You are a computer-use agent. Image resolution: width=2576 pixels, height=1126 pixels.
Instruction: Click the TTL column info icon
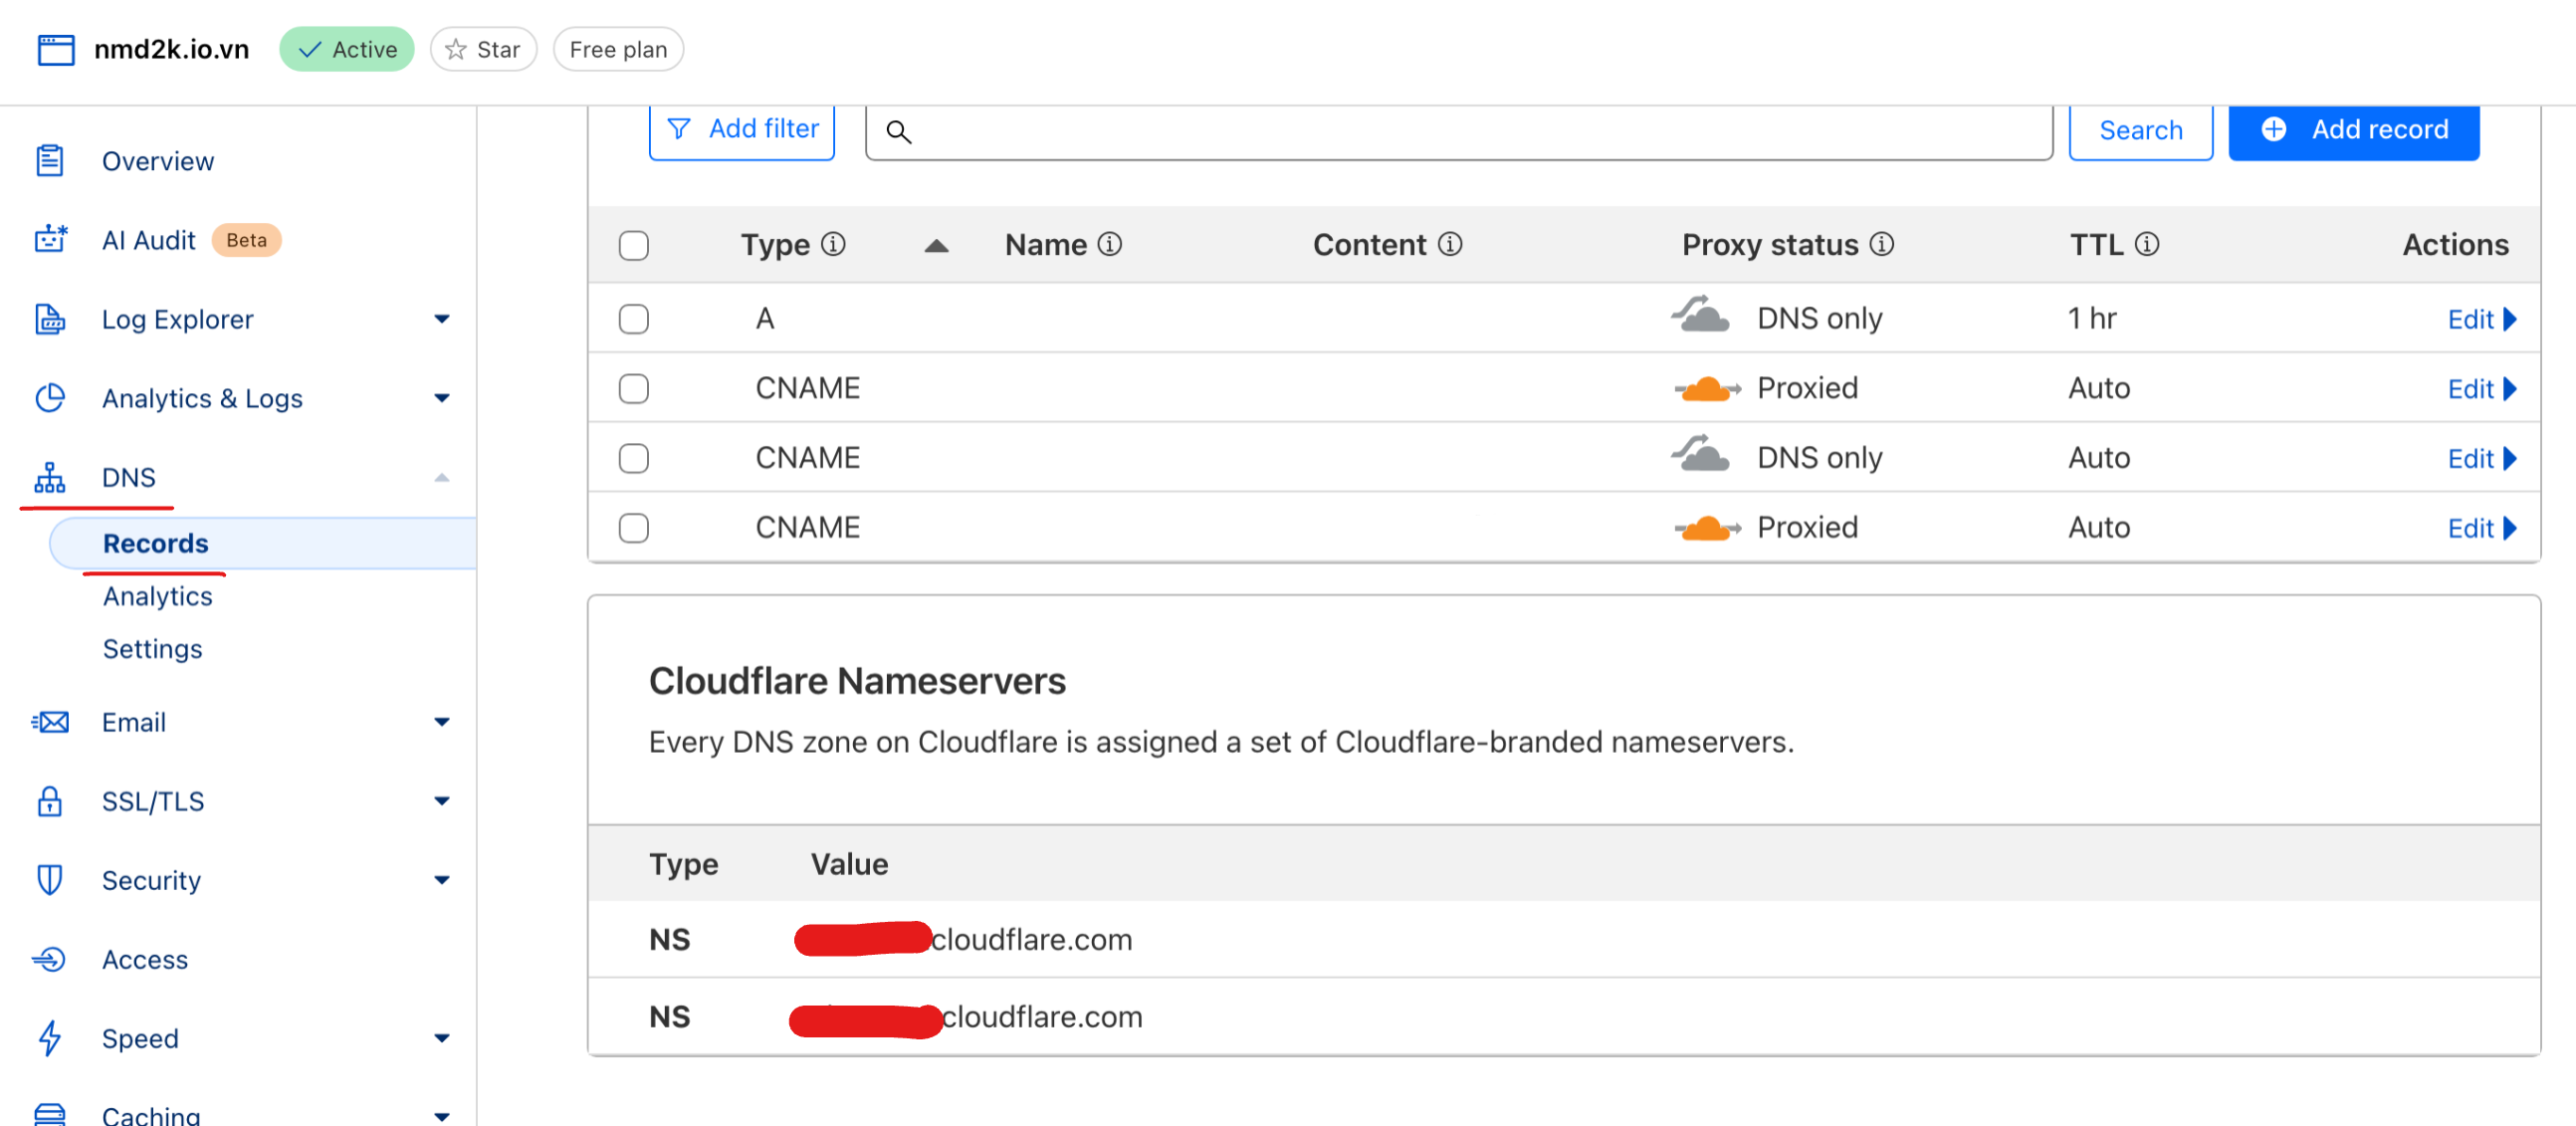coord(2146,245)
